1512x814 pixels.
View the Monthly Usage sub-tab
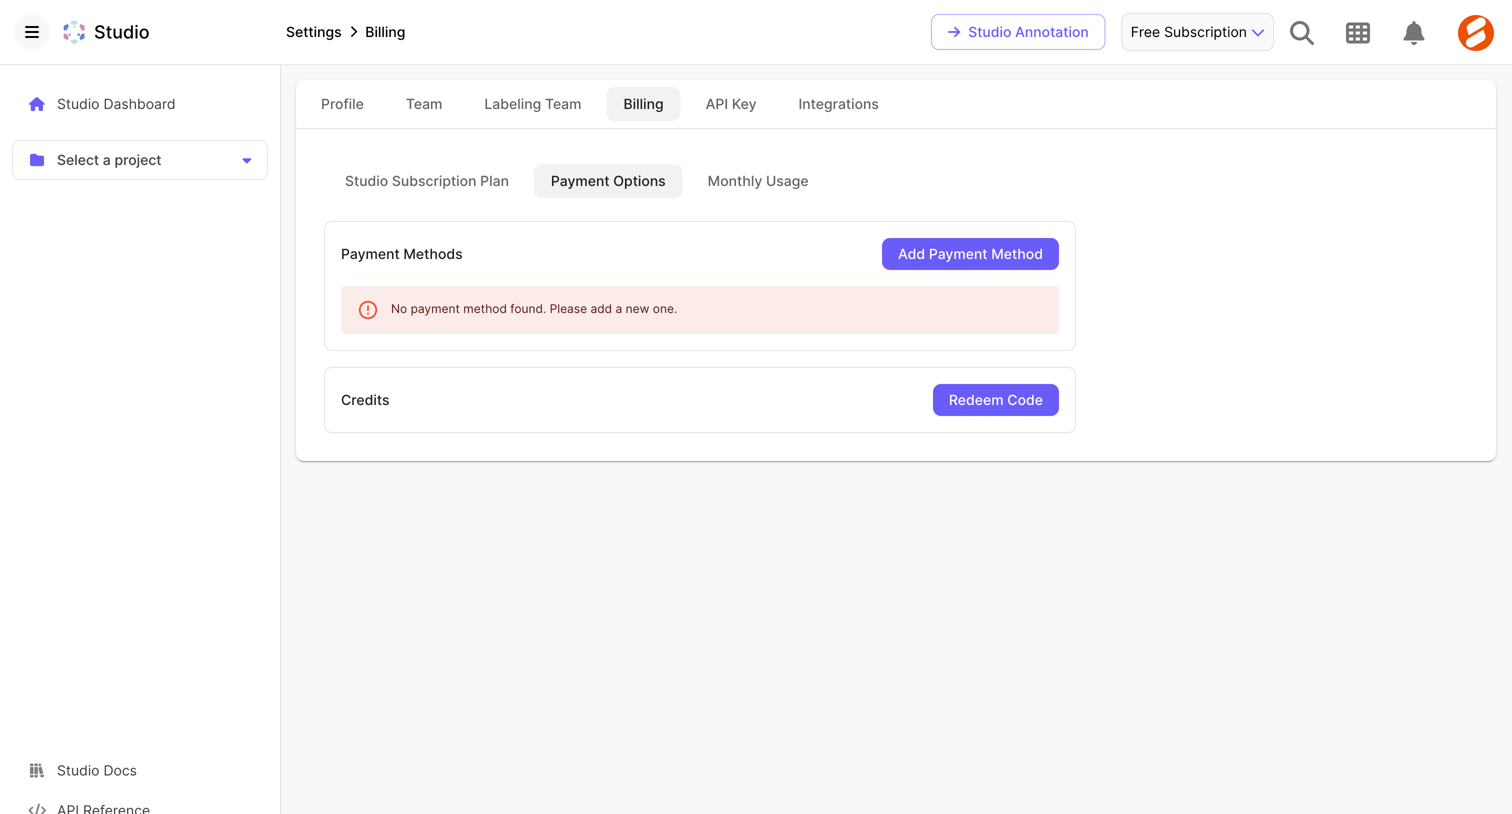tap(758, 181)
